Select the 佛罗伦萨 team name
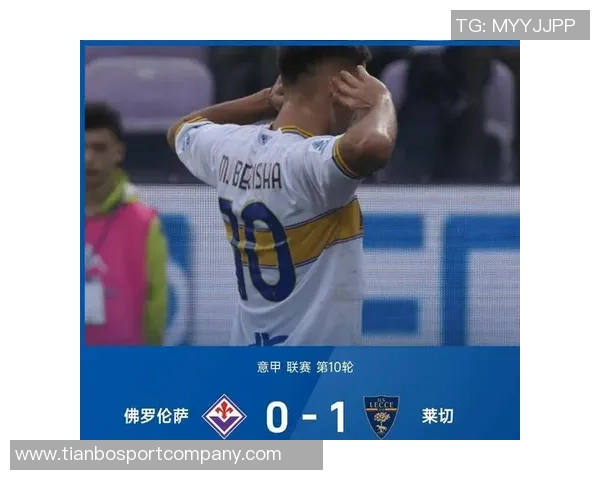The image size is (600, 480). pyautogui.click(x=156, y=416)
